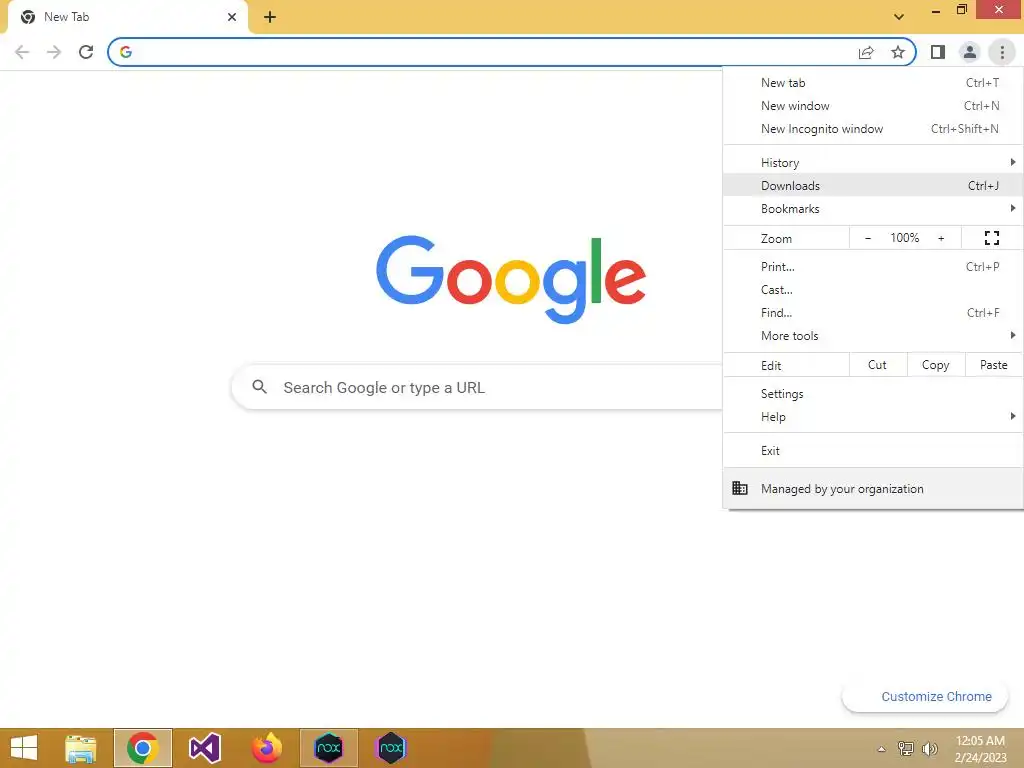
Task: Click the second purple Nox taskbar icon
Action: click(x=391, y=748)
